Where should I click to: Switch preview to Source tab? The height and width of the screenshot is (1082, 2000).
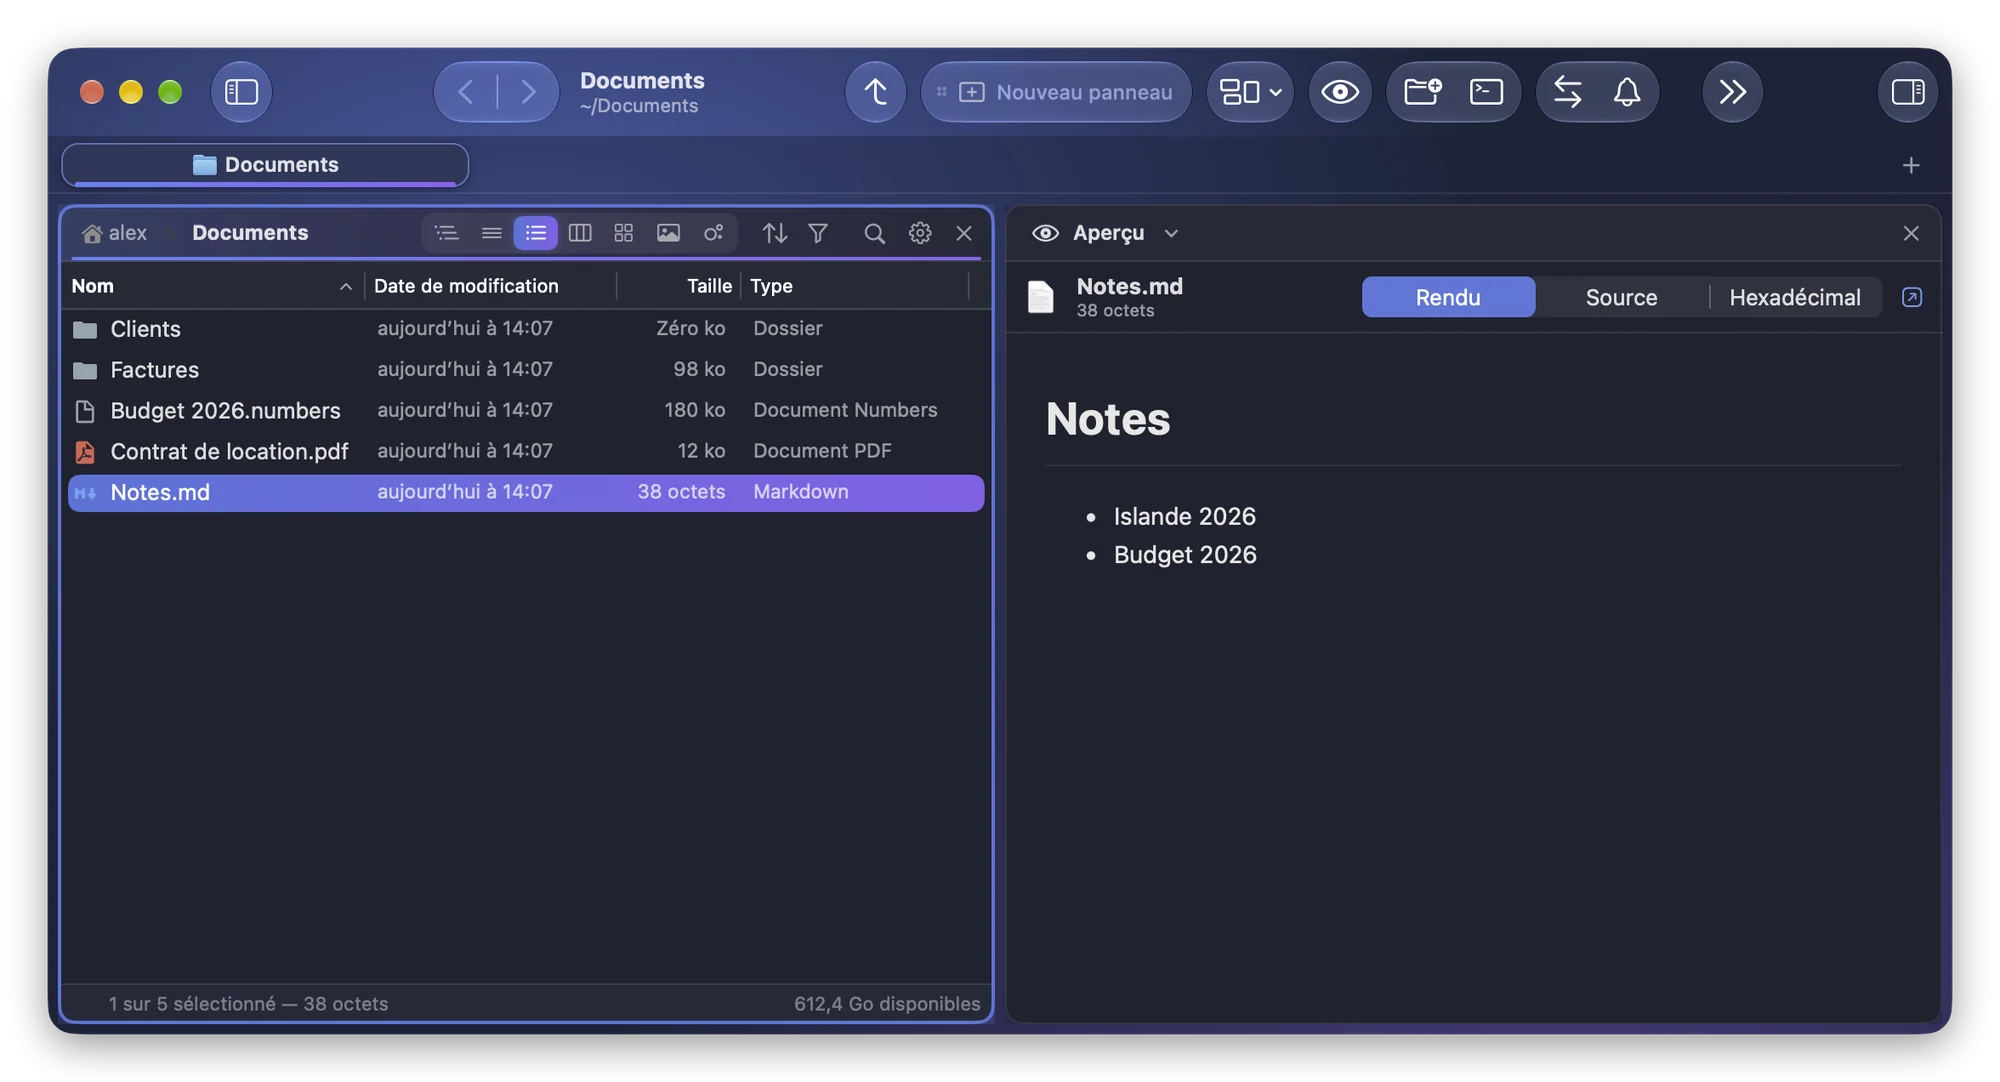(1621, 297)
